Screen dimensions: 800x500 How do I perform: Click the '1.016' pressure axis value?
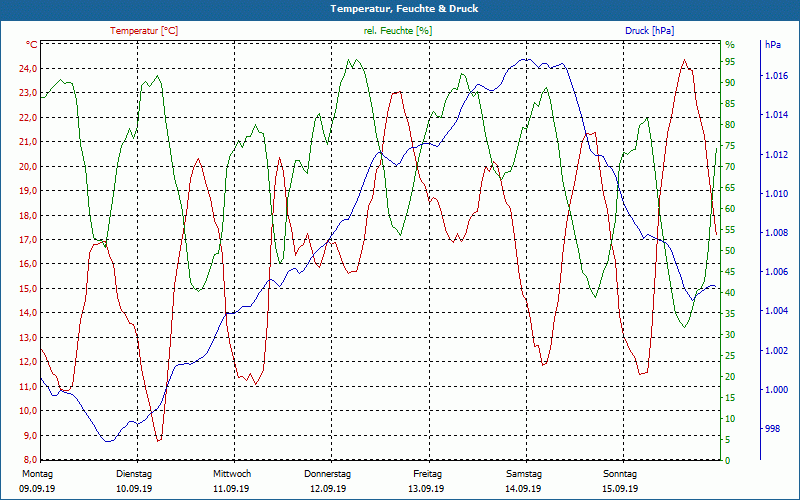(x=776, y=76)
